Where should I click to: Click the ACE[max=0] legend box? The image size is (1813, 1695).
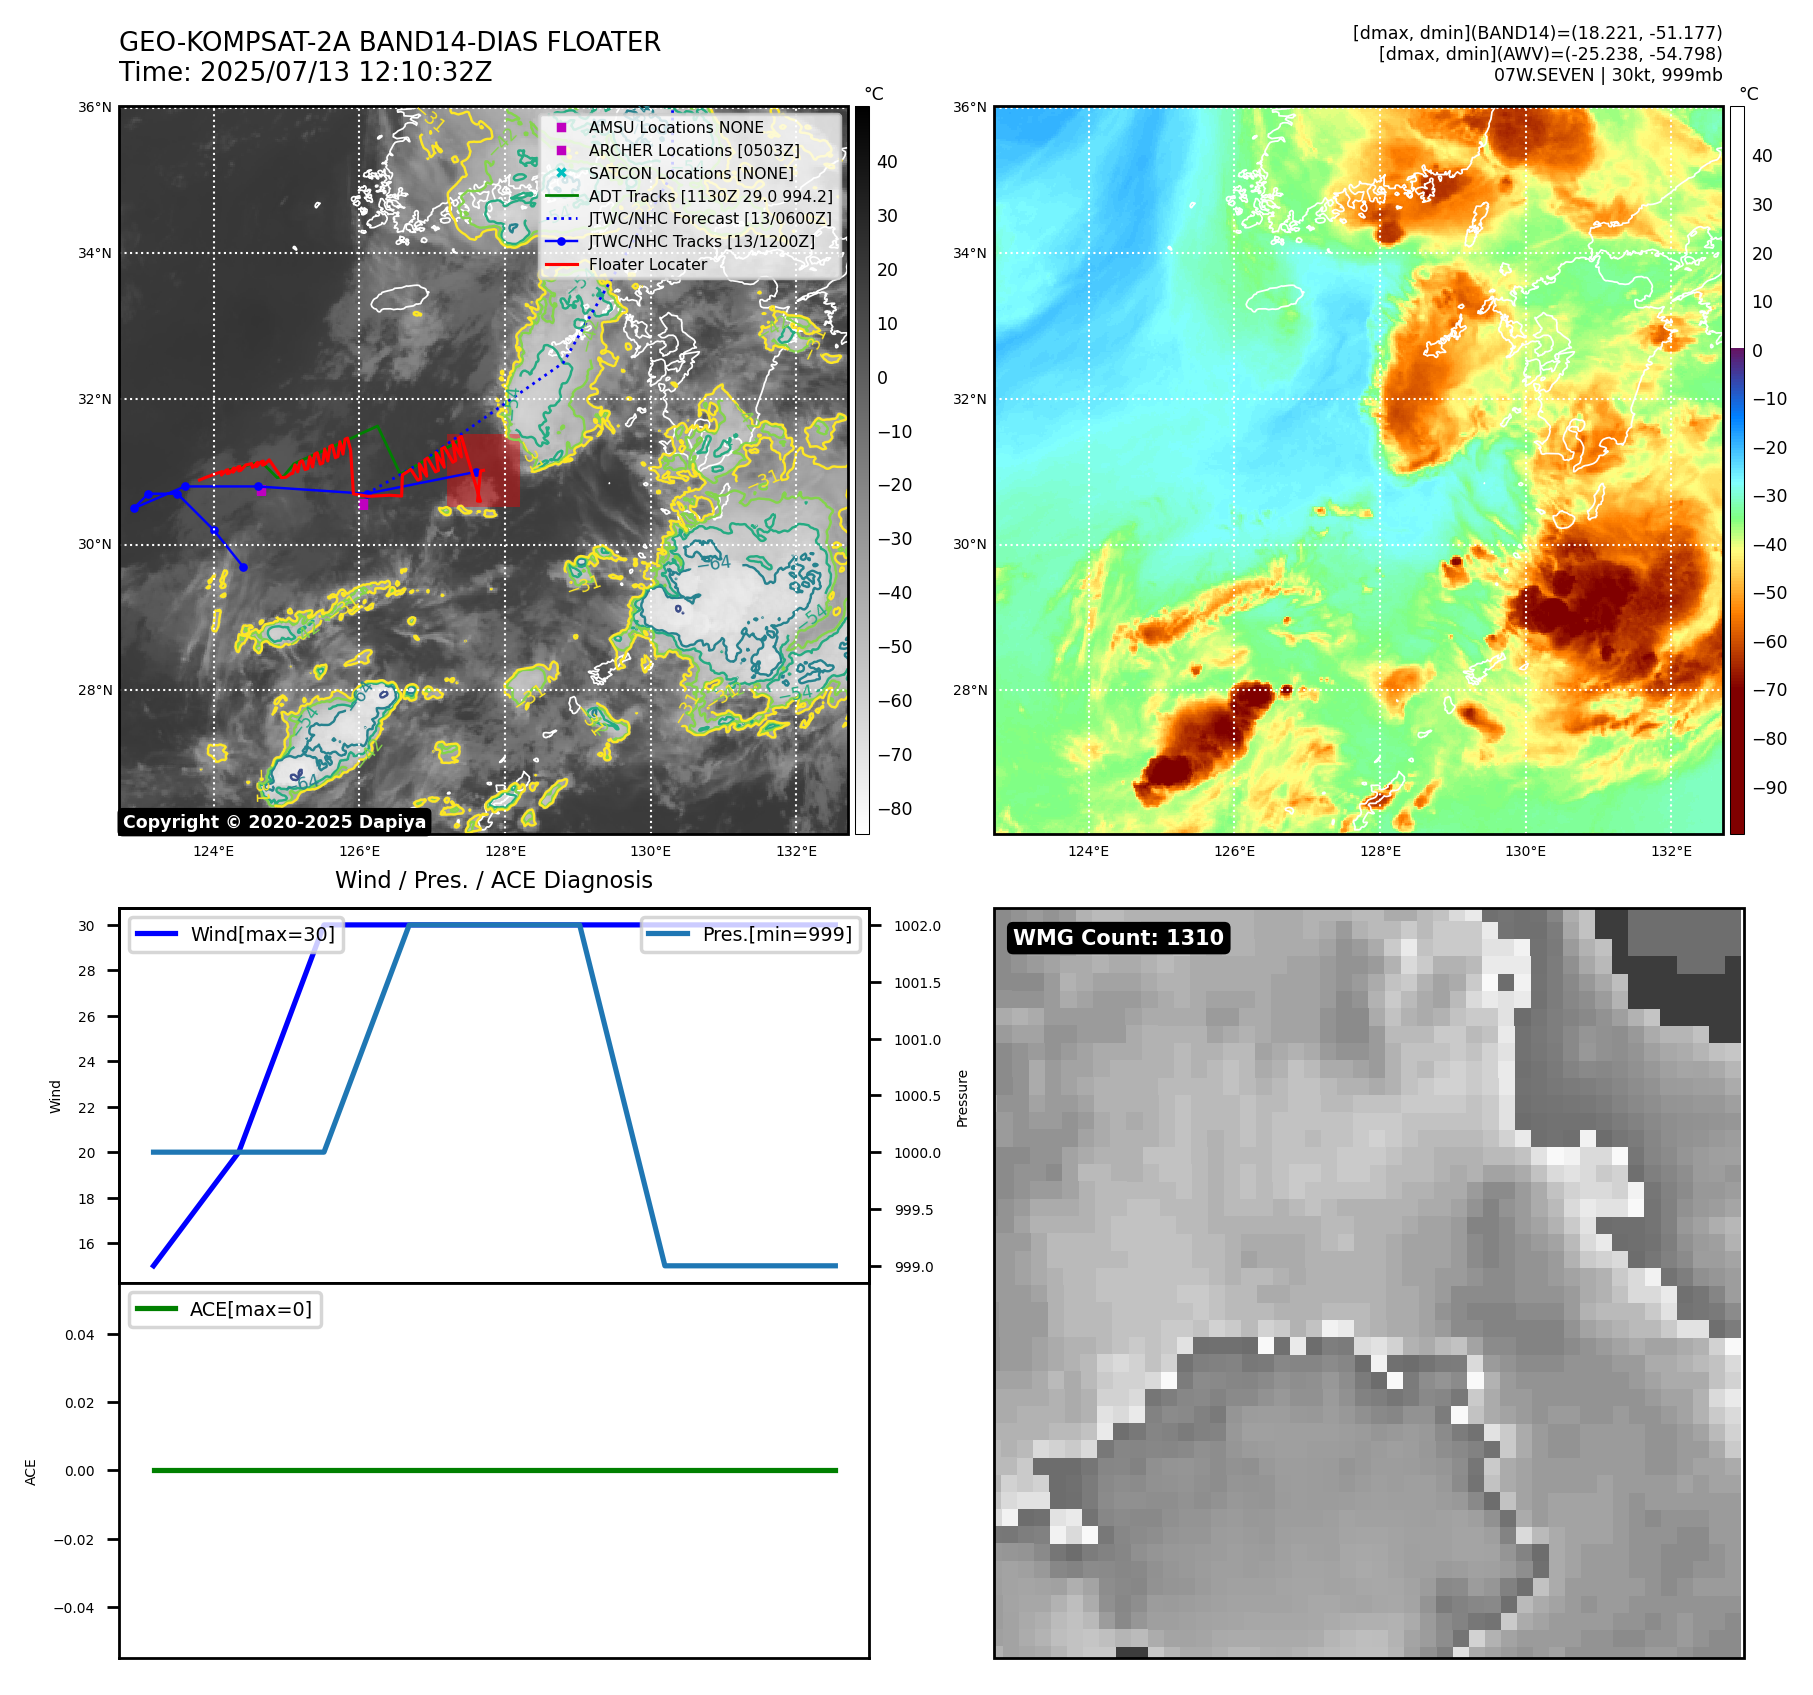tap(225, 1310)
